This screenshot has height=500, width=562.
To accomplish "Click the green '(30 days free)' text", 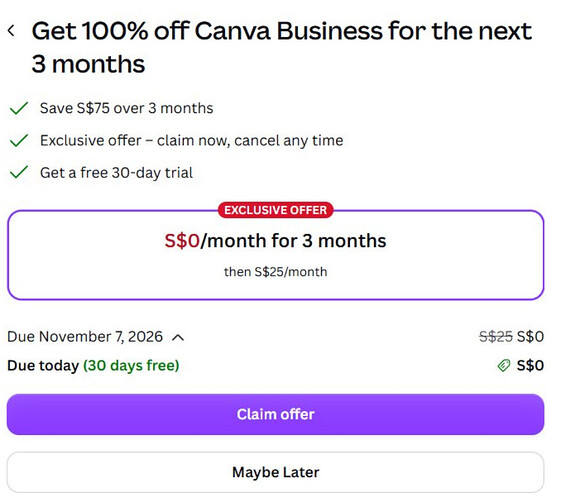I will point(131,366).
